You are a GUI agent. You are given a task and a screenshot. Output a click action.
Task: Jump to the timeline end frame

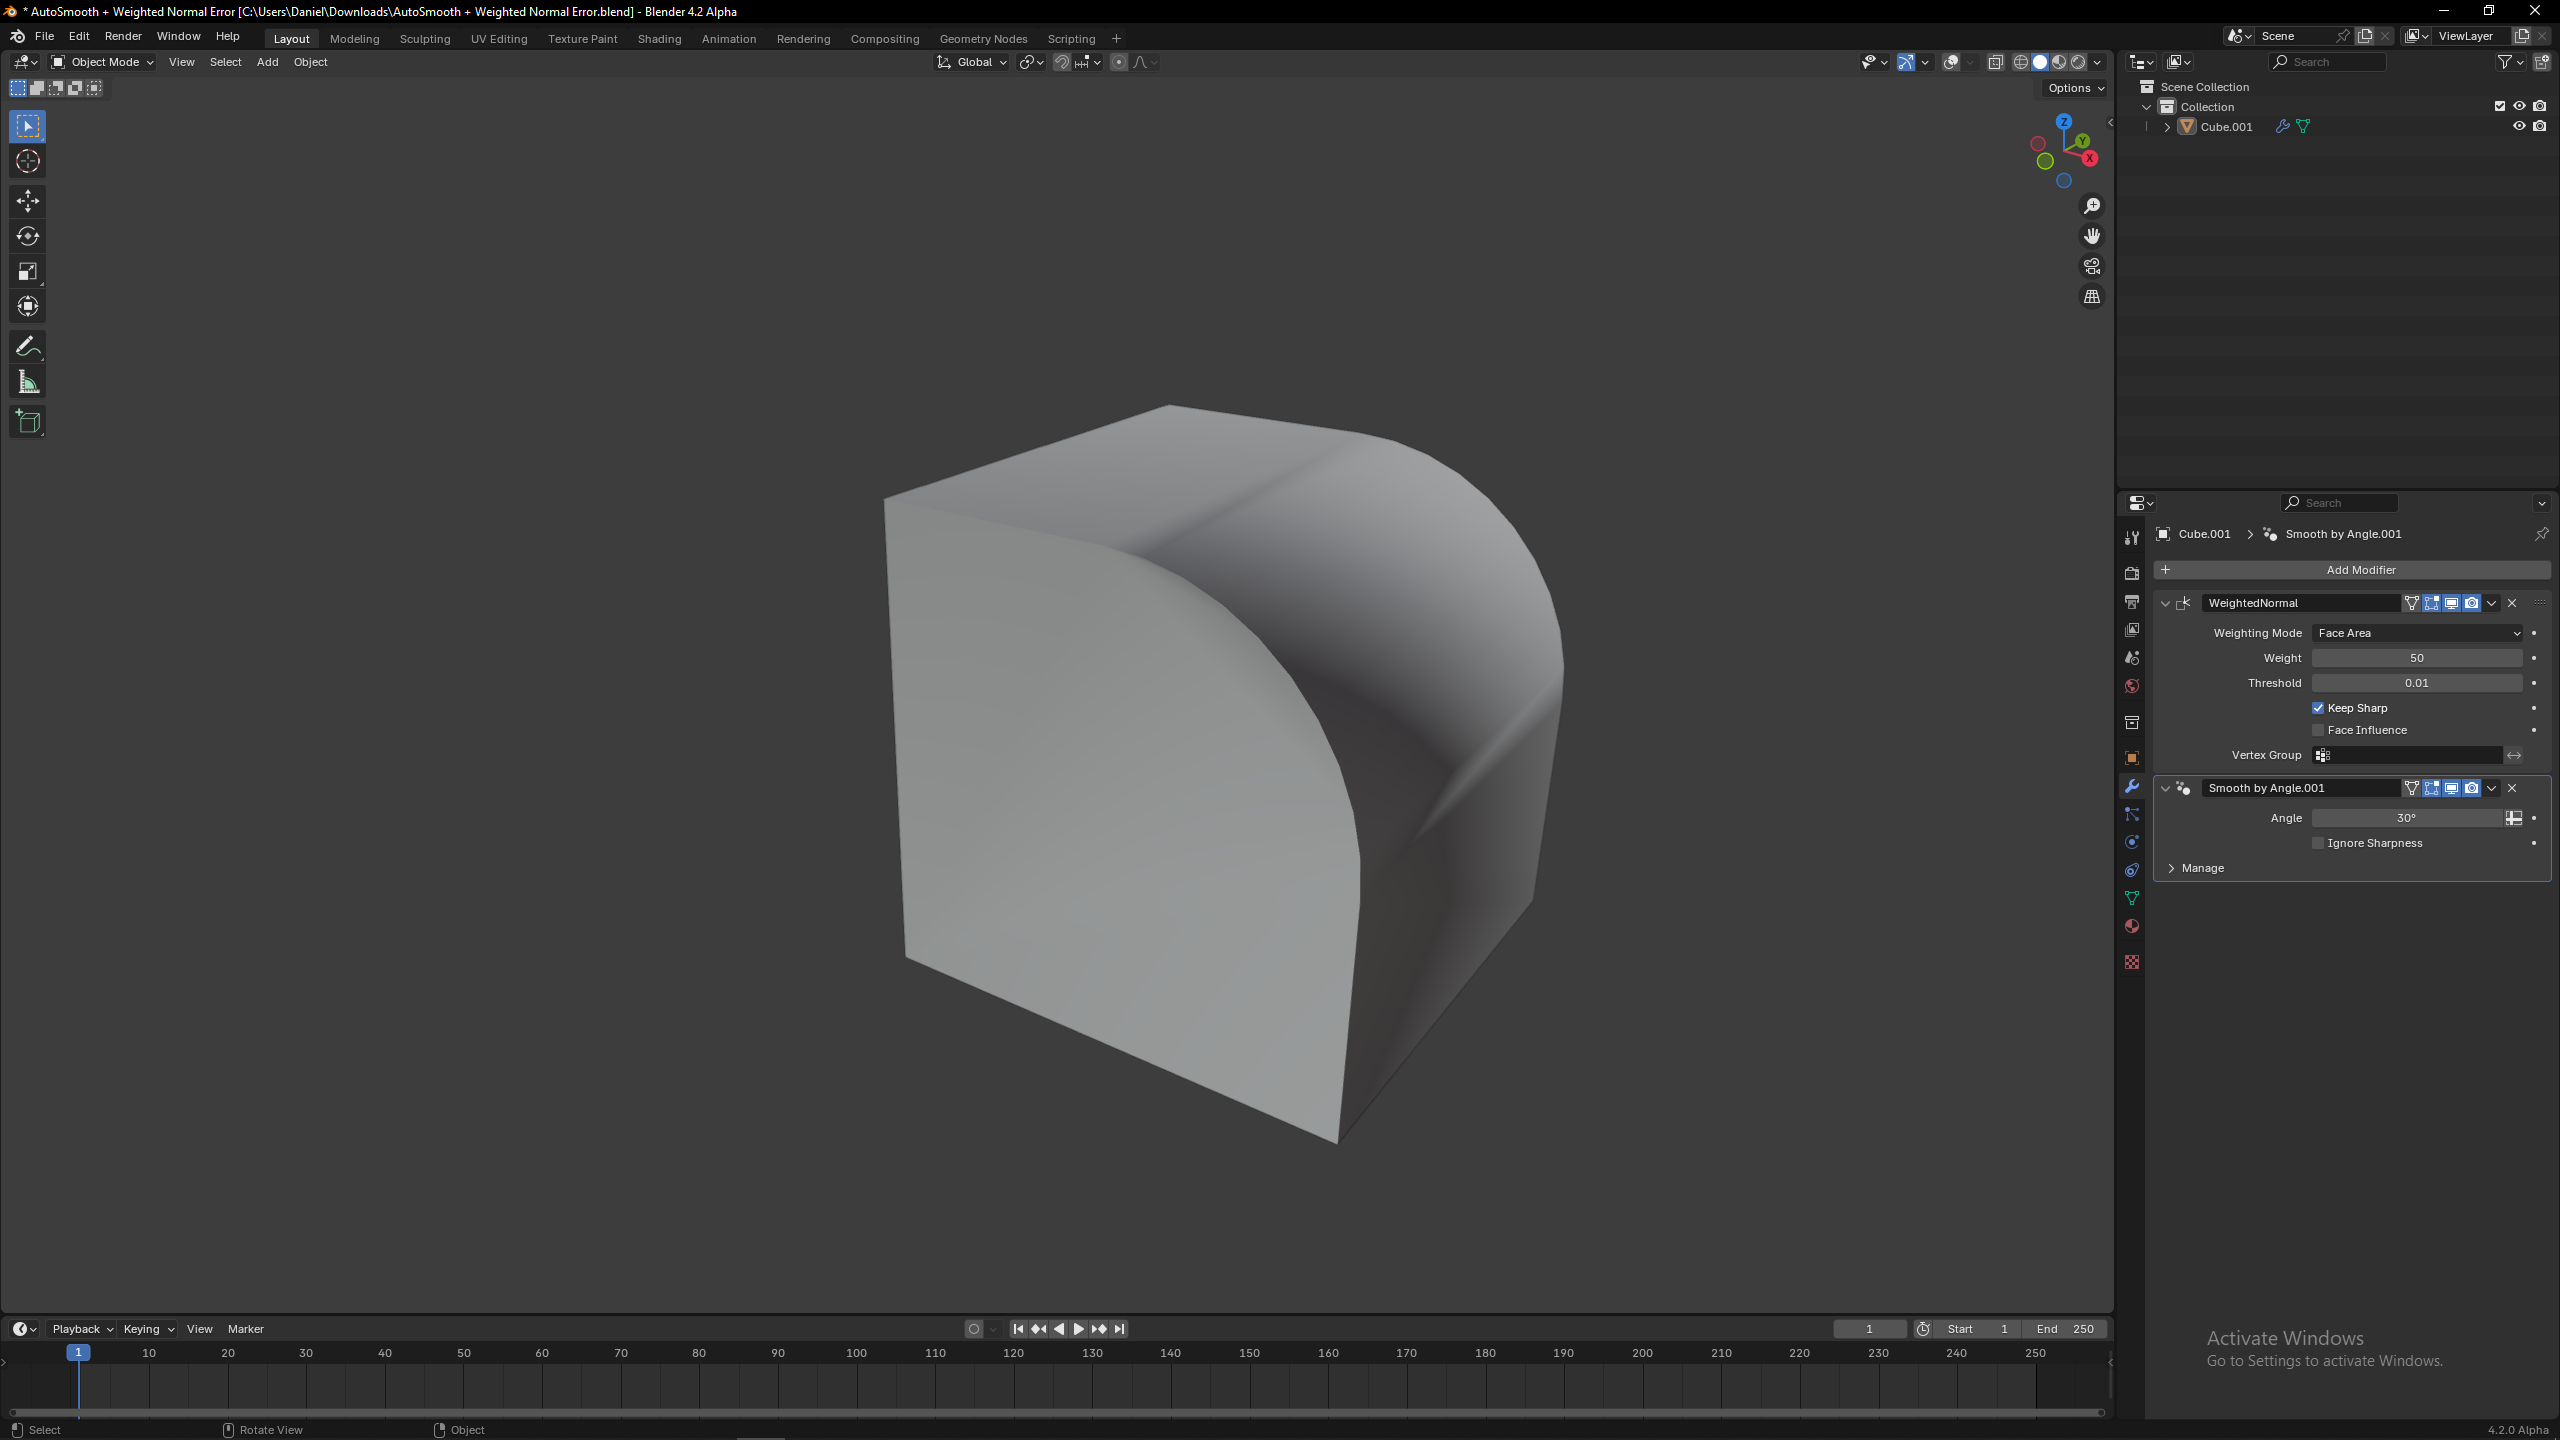1120,1329
